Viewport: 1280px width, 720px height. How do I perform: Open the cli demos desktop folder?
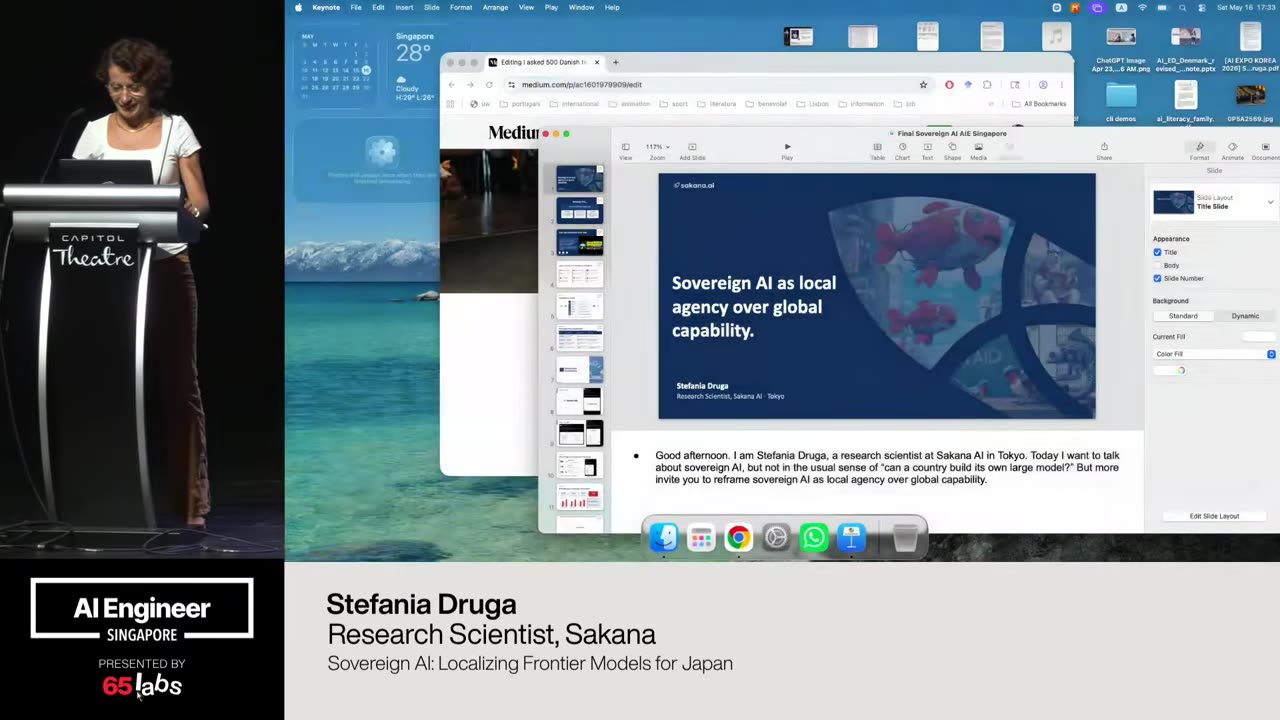click(x=1121, y=102)
